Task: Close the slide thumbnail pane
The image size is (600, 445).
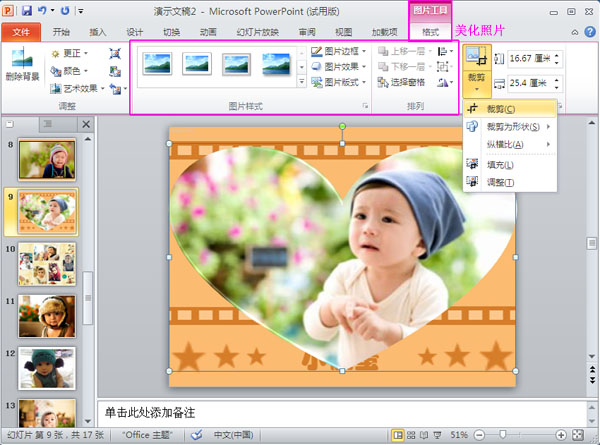Action: (86, 124)
